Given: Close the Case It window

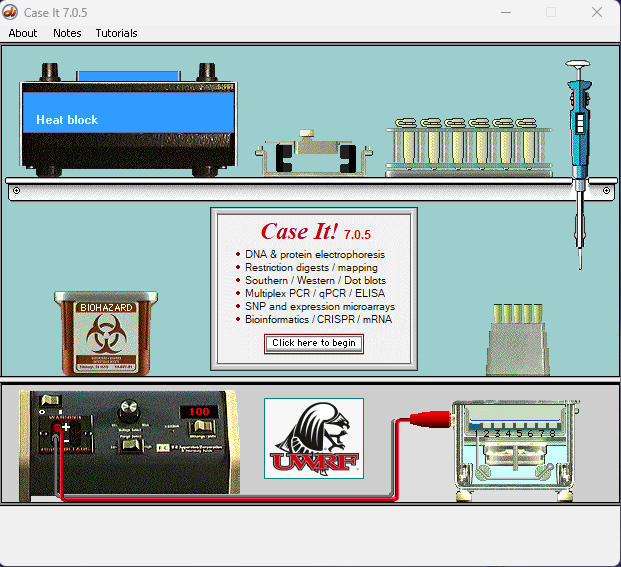Looking at the screenshot, I should tap(596, 12).
